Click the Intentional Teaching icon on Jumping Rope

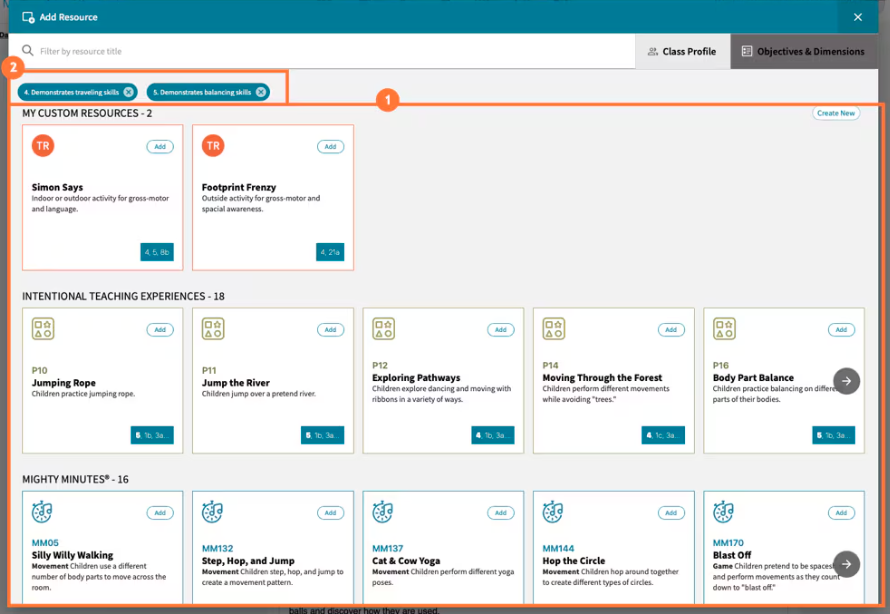43,329
